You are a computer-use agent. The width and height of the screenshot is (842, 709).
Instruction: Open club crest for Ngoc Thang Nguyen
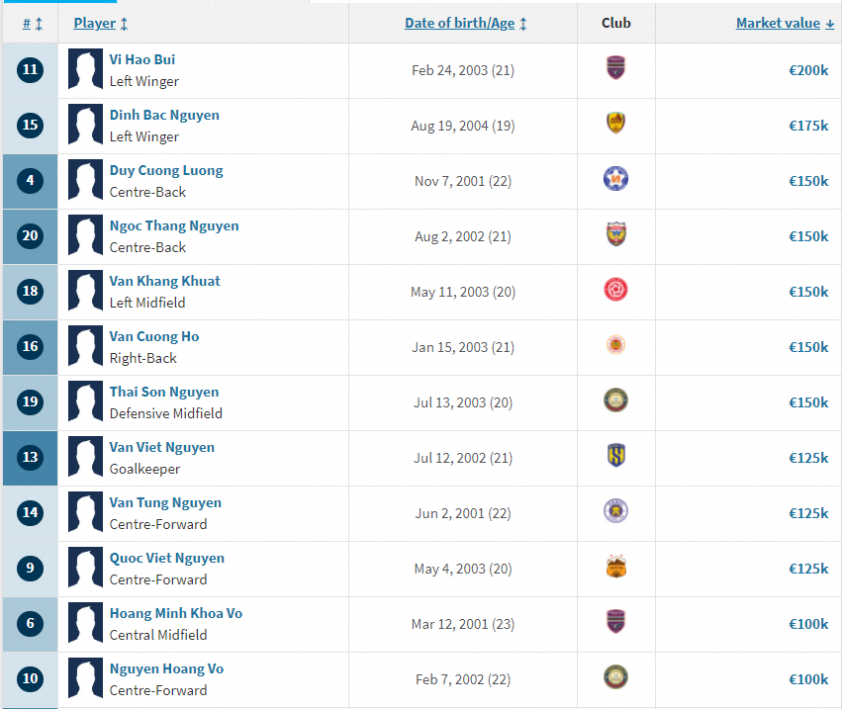tap(615, 234)
